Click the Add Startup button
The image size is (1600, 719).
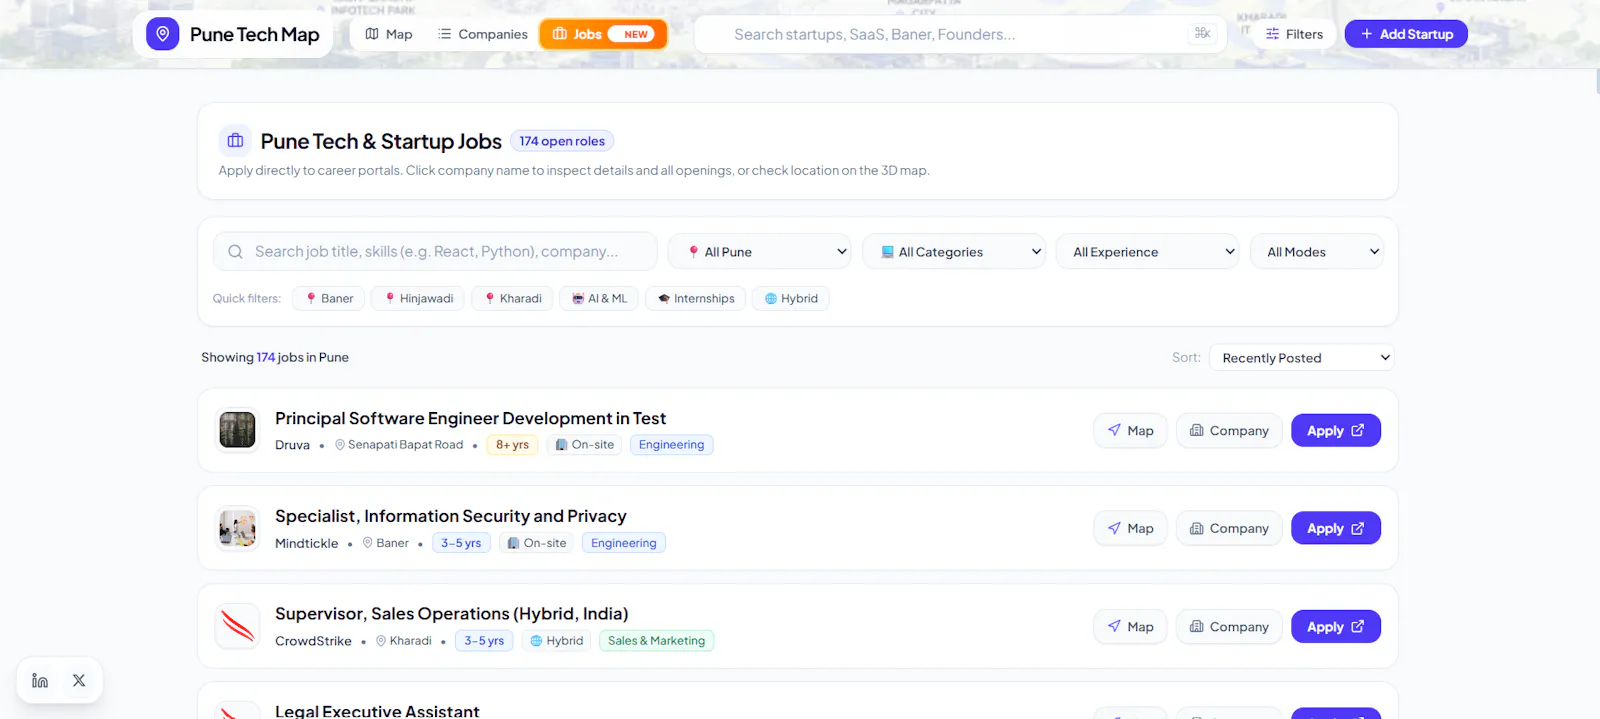coord(1406,34)
